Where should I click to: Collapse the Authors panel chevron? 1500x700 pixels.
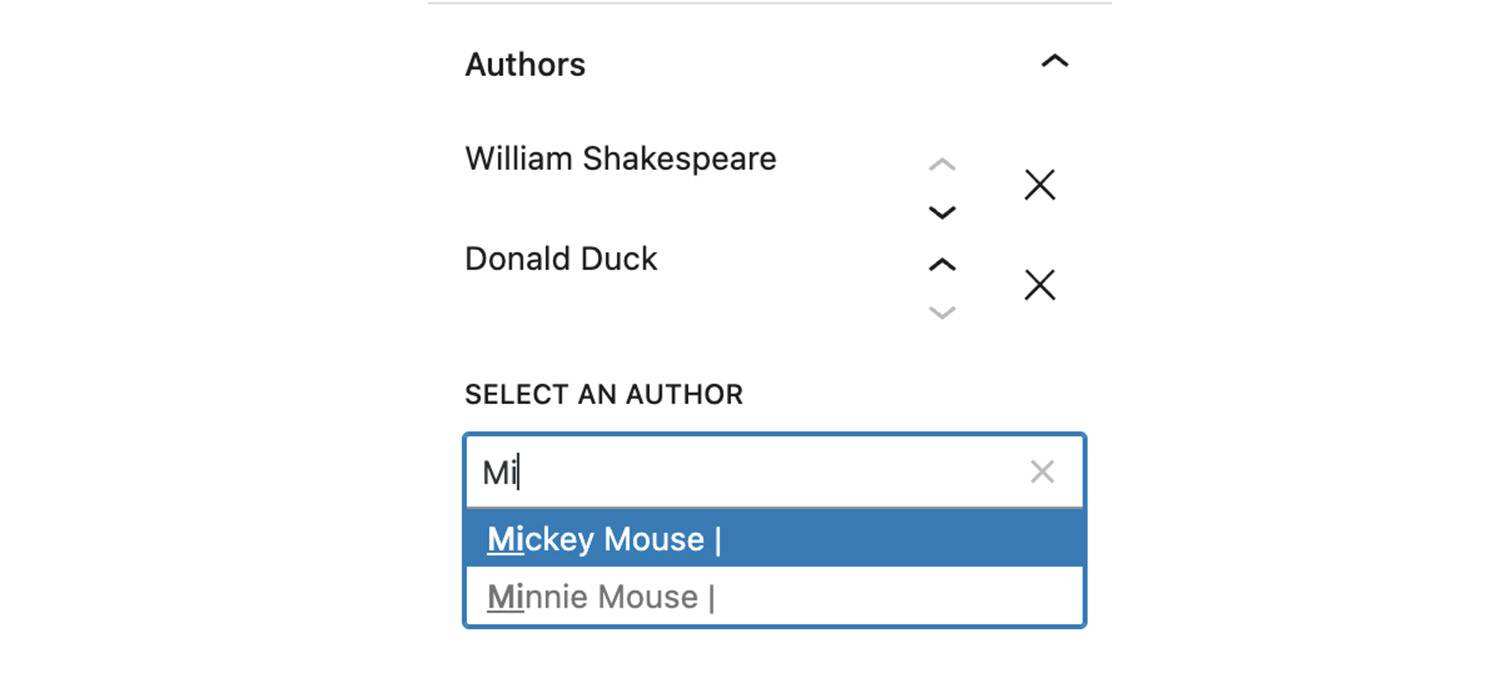tap(1054, 62)
